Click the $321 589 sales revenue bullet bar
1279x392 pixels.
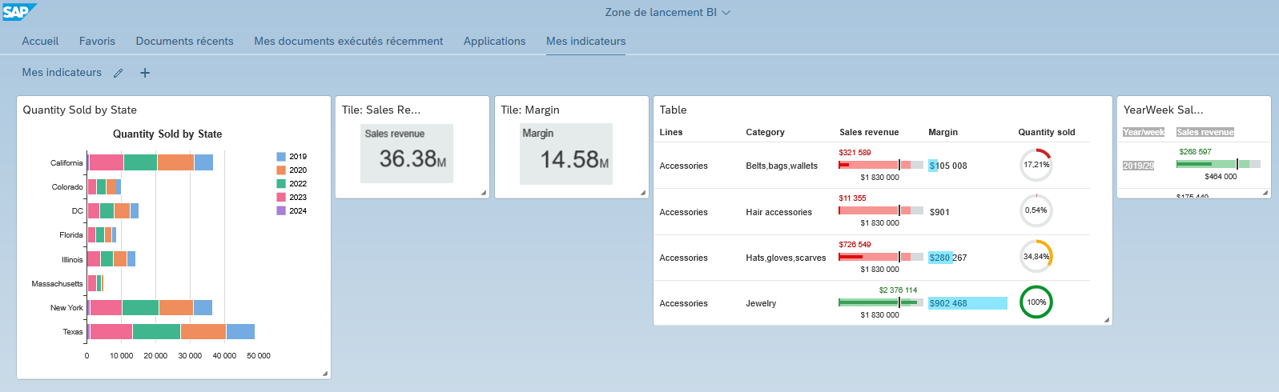(881, 165)
